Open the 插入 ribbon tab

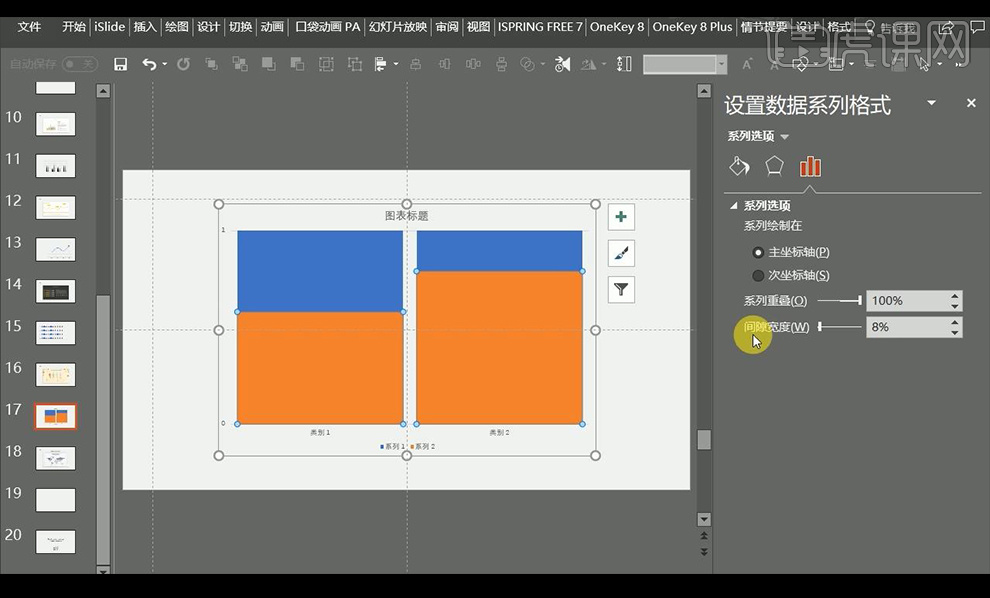[145, 27]
